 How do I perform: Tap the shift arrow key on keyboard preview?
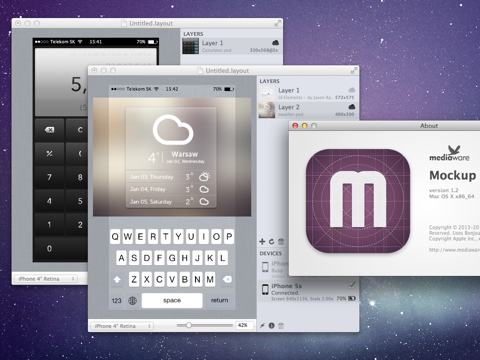point(117,279)
